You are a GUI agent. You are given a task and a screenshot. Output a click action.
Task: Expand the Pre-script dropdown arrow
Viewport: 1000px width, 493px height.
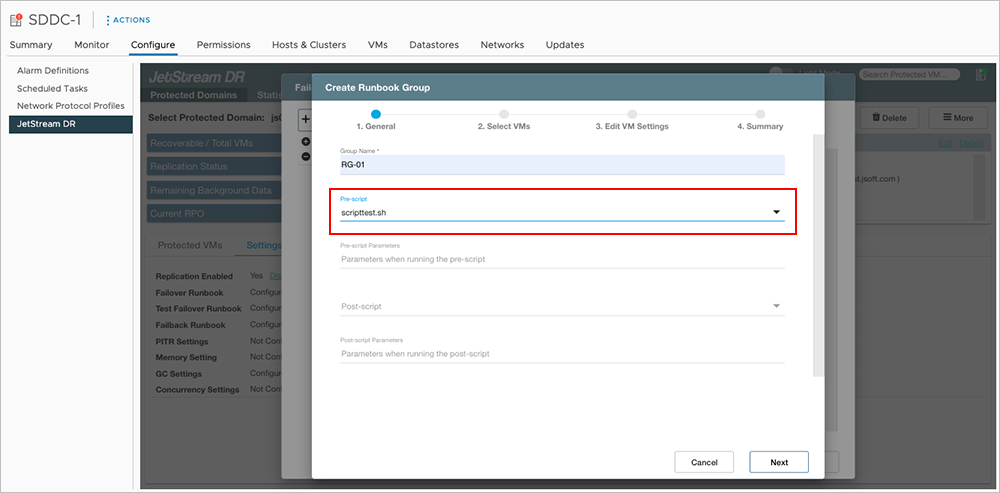pos(776,212)
